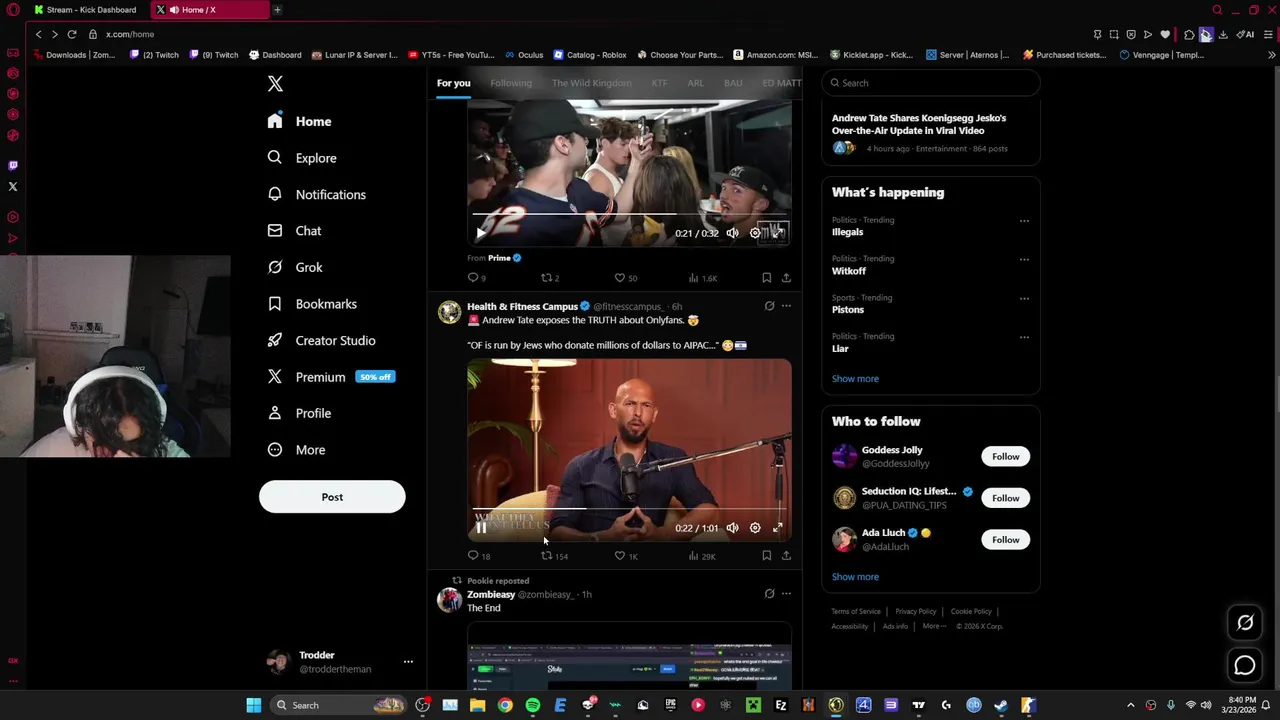Image resolution: width=1280 pixels, height=720 pixels.
Task: Open Premium 50% off offer
Action: tap(331, 377)
